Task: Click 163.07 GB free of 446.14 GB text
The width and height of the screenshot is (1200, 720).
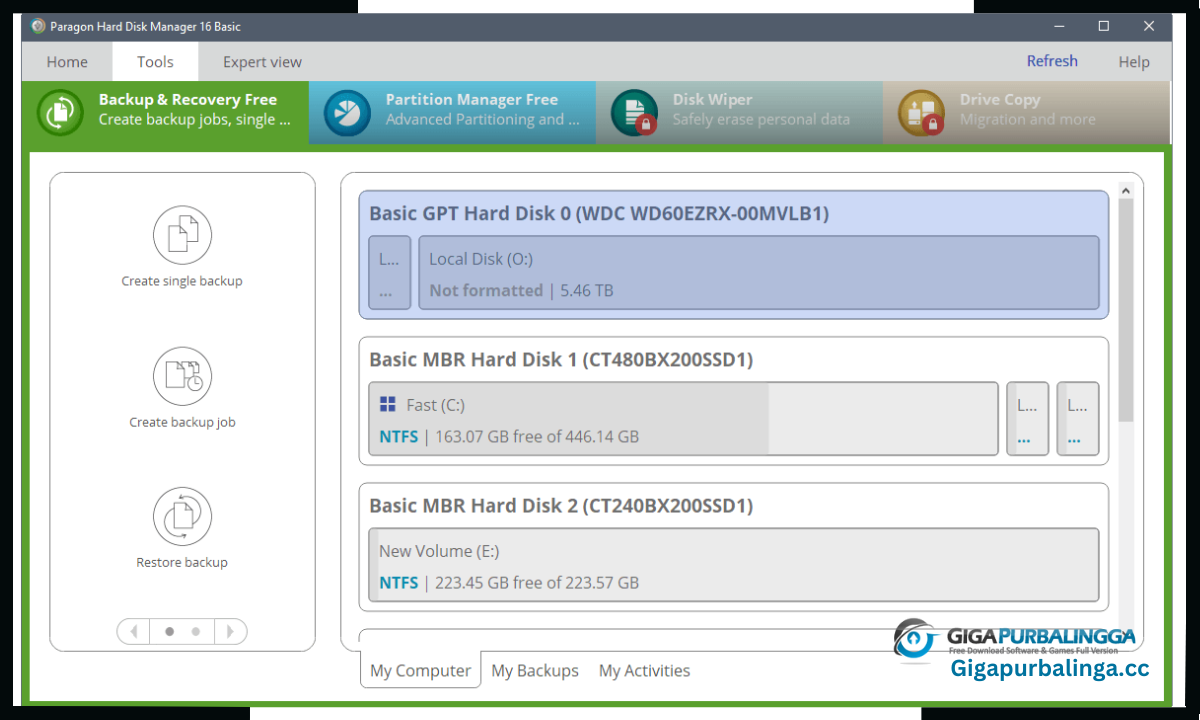Action: point(537,437)
